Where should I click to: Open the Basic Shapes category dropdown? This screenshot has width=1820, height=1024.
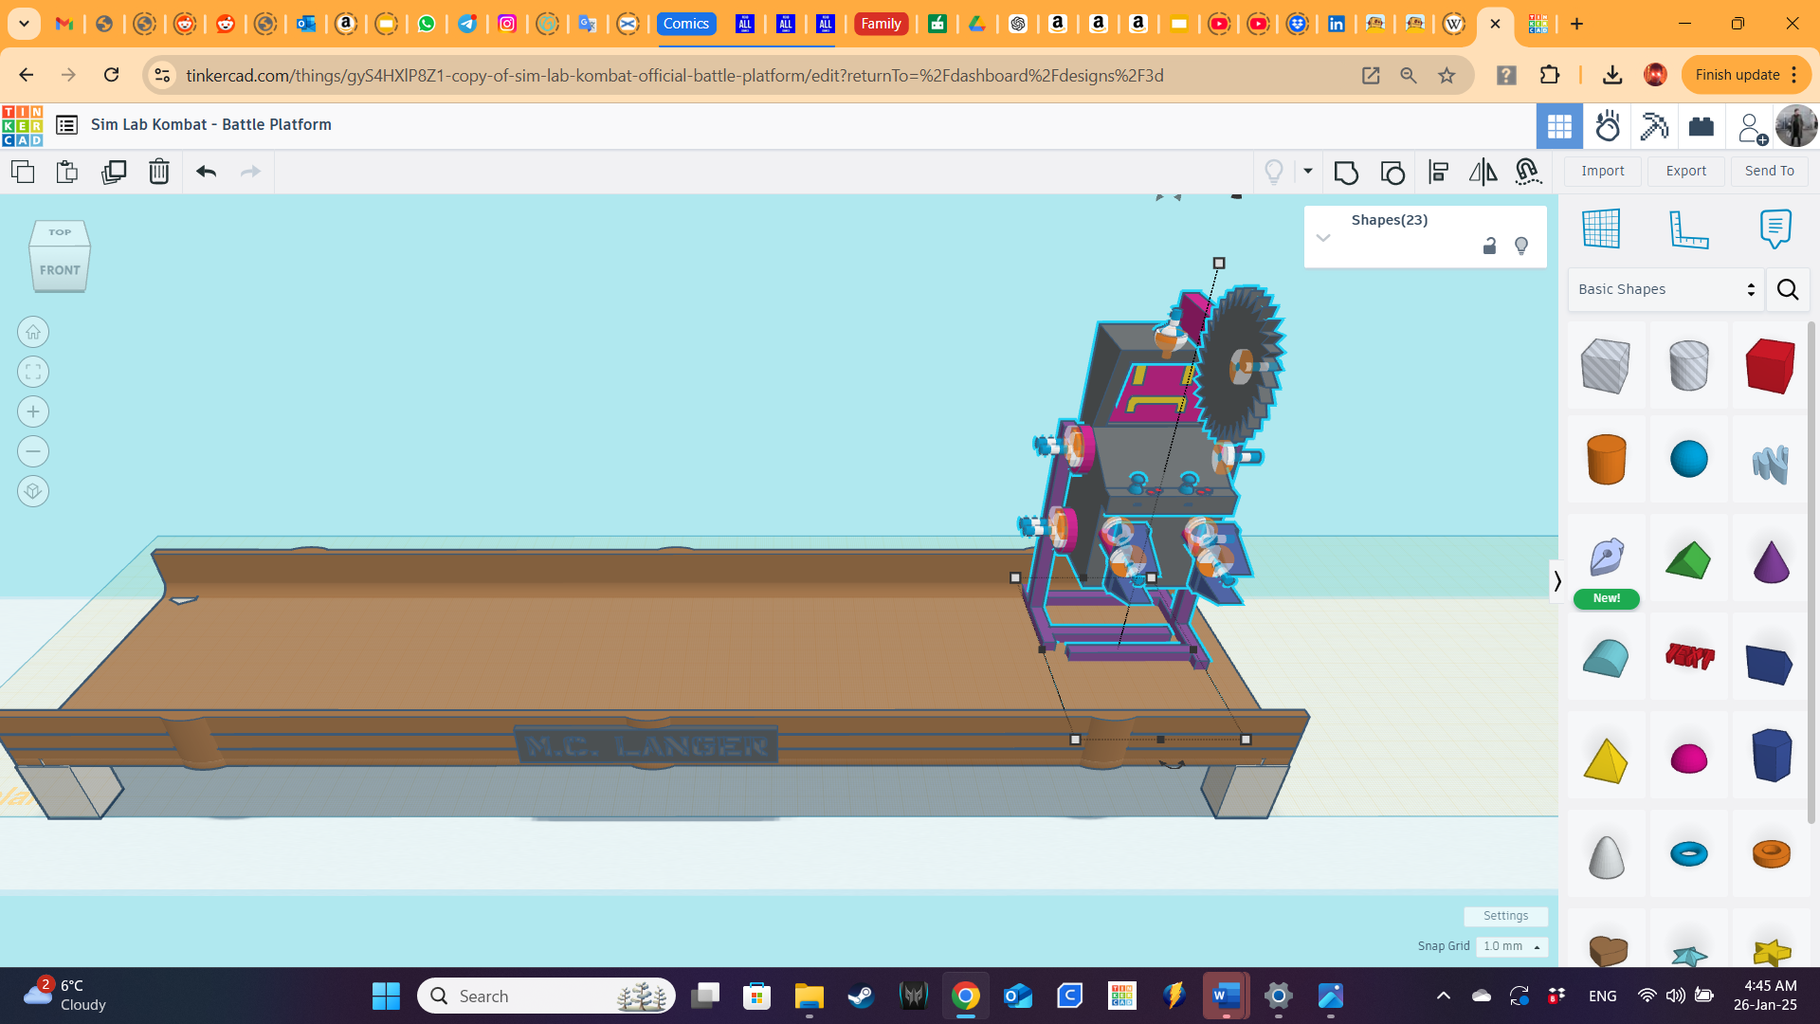[x=1665, y=289]
